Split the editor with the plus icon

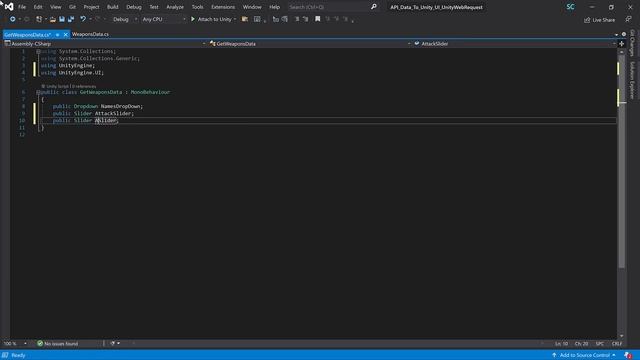[x=621, y=44]
